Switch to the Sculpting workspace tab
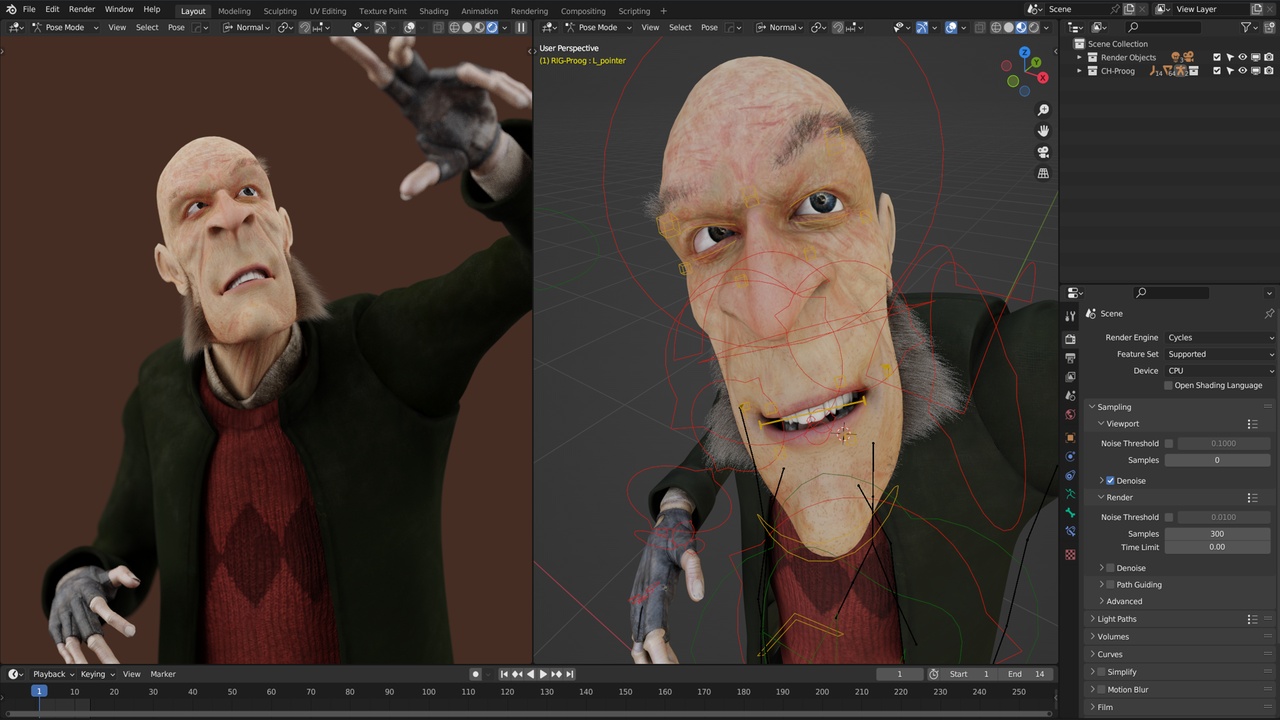The image size is (1280, 720). point(280,11)
